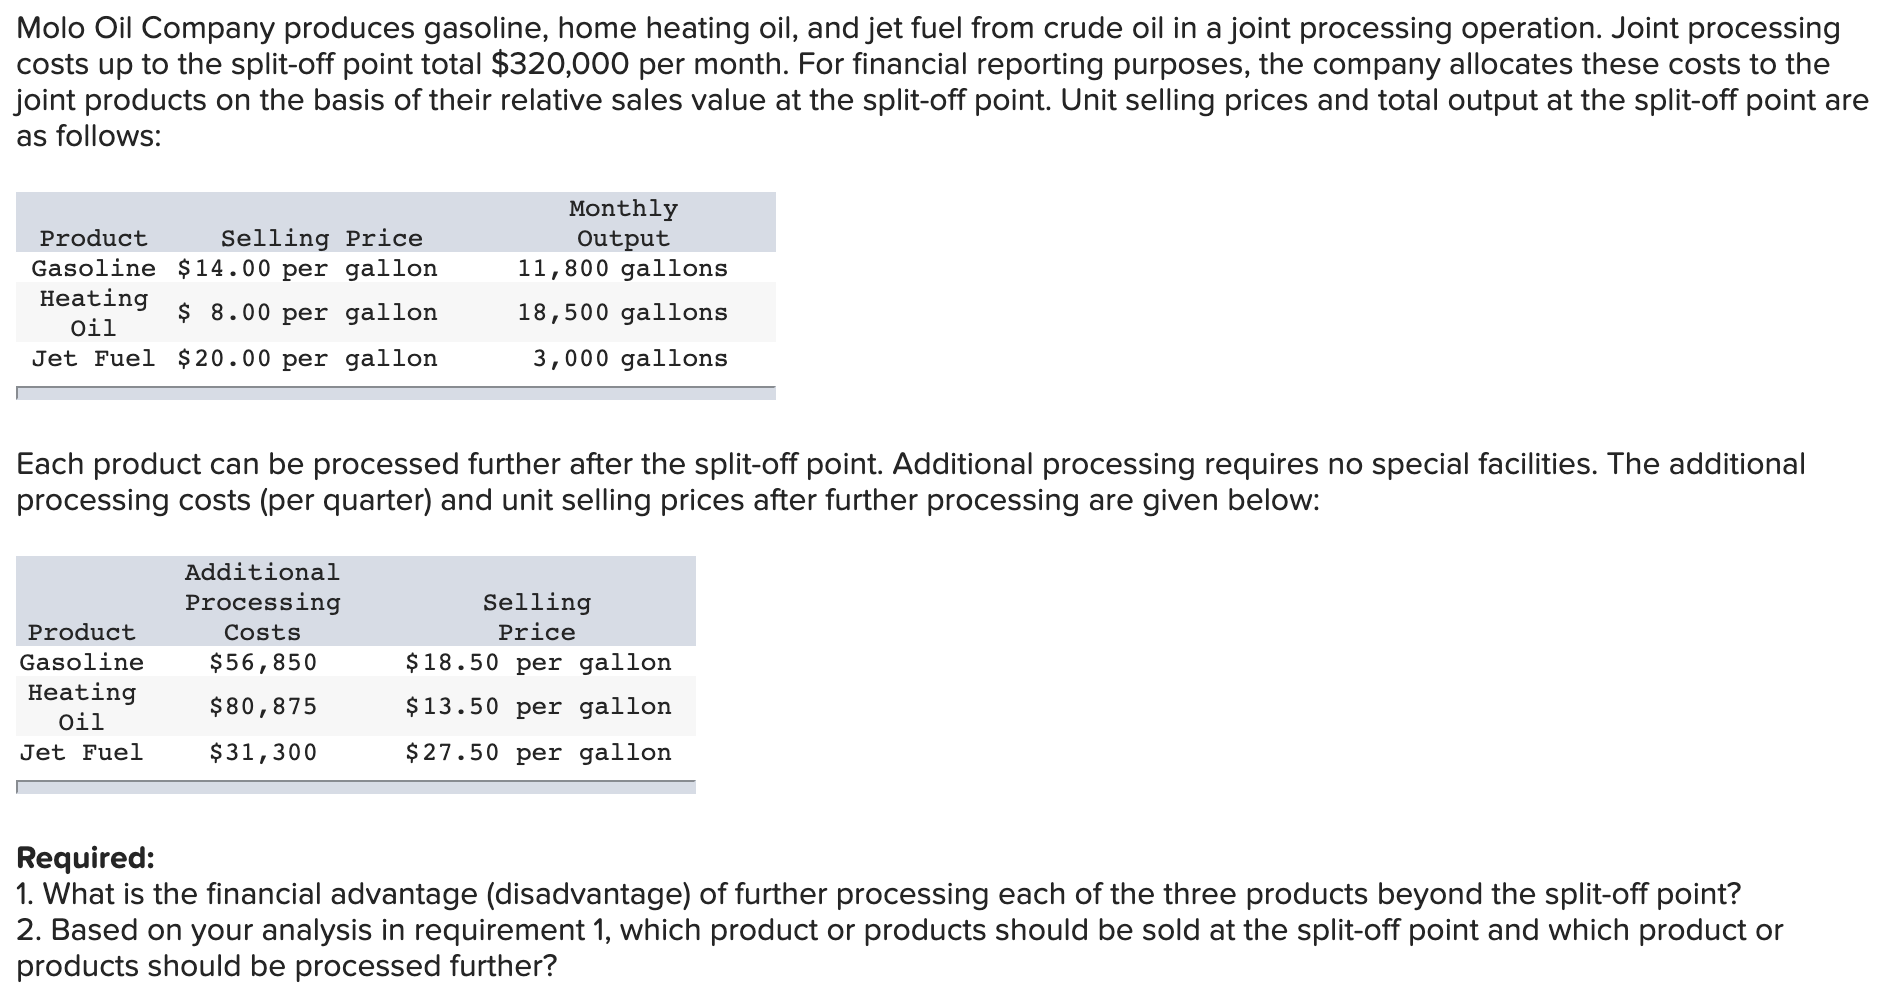This screenshot has height=1002, width=1884.
Task: Click requirement 2 text about split-off decision
Action: (x=900, y=947)
